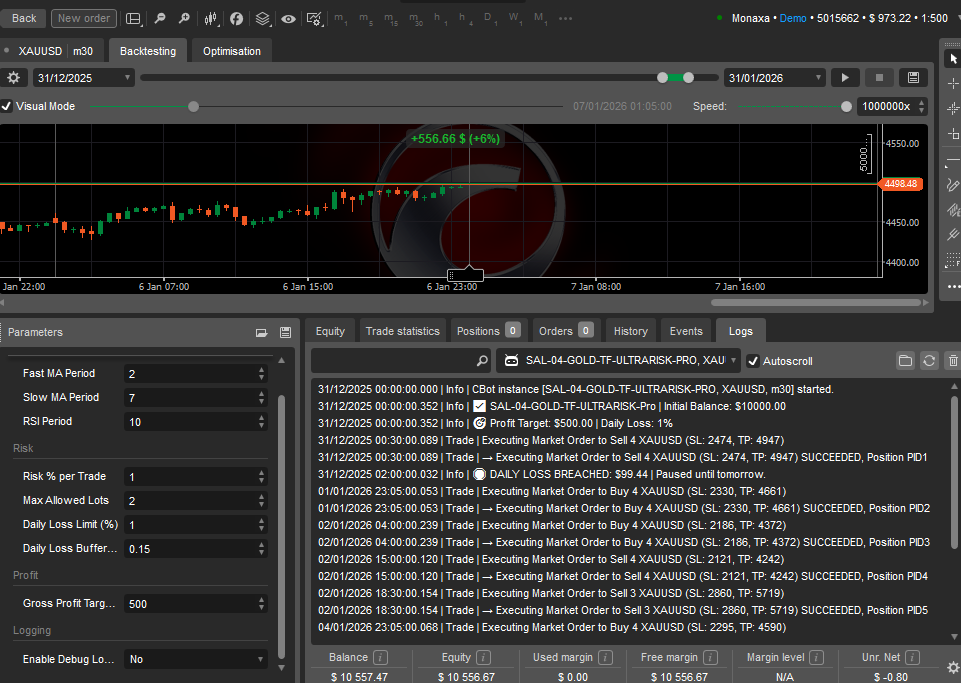Click the Back button
This screenshot has width=961, height=683.
23,18
